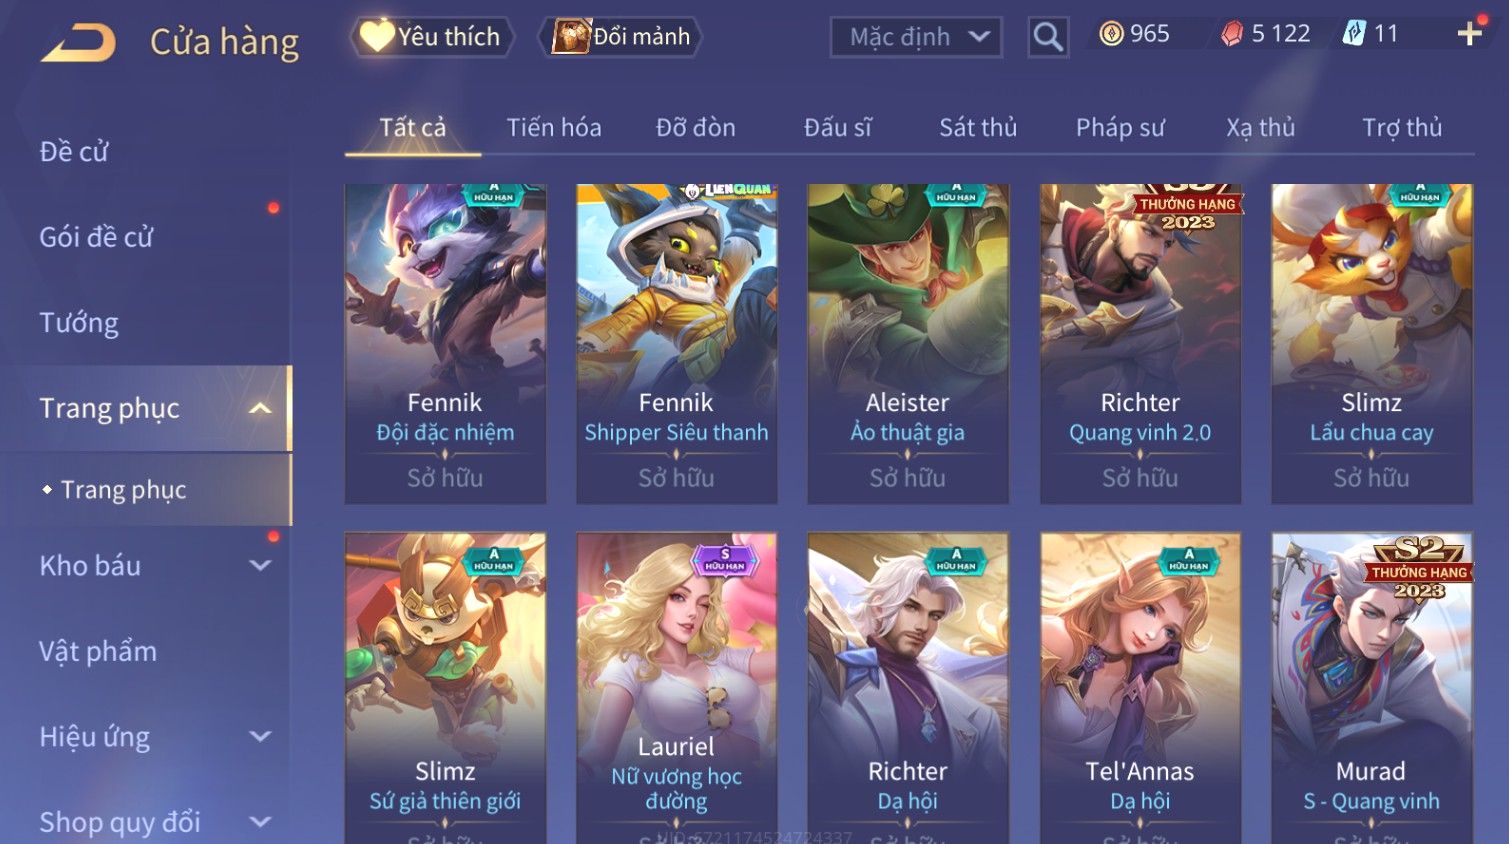Click the back arrow icon

78,43
